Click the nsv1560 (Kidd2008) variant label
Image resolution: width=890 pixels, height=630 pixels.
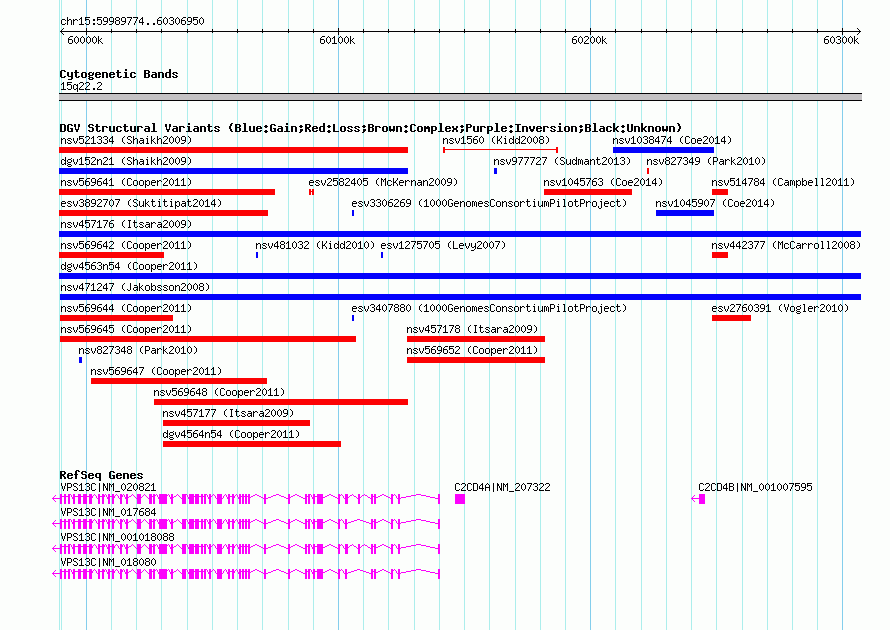tap(496, 140)
